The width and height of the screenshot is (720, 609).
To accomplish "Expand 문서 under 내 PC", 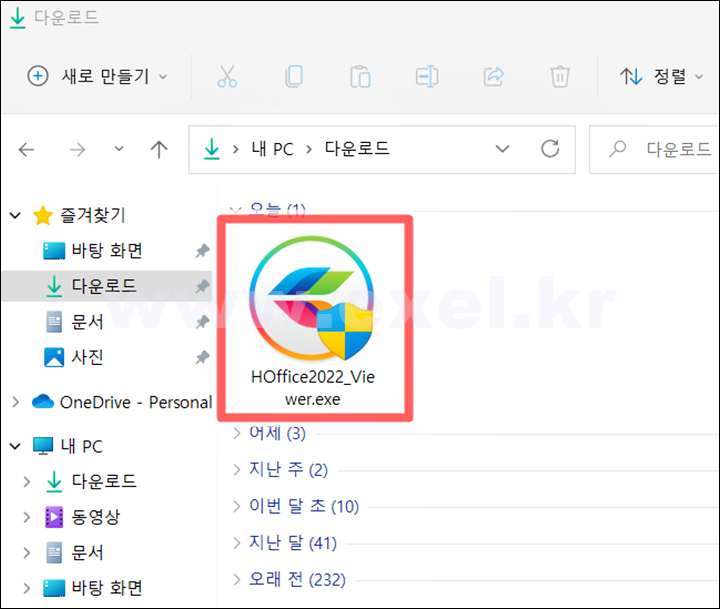I will [x=27, y=553].
